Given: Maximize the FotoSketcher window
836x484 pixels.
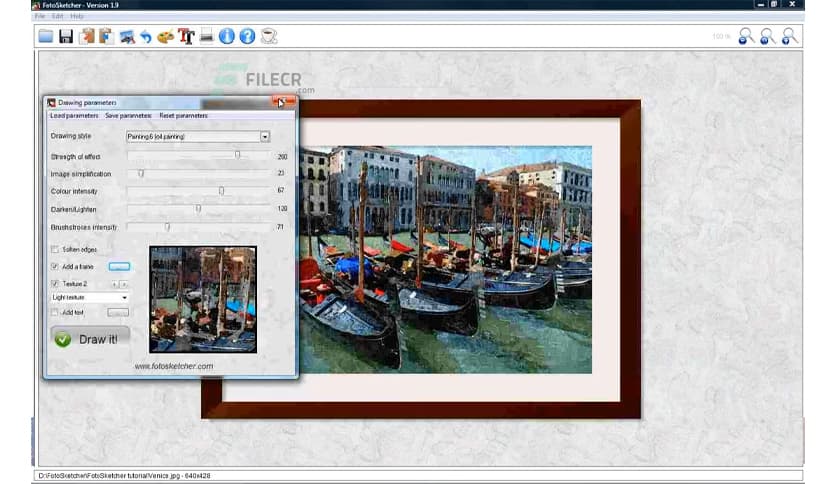Looking at the screenshot, I should tap(774, 4).
